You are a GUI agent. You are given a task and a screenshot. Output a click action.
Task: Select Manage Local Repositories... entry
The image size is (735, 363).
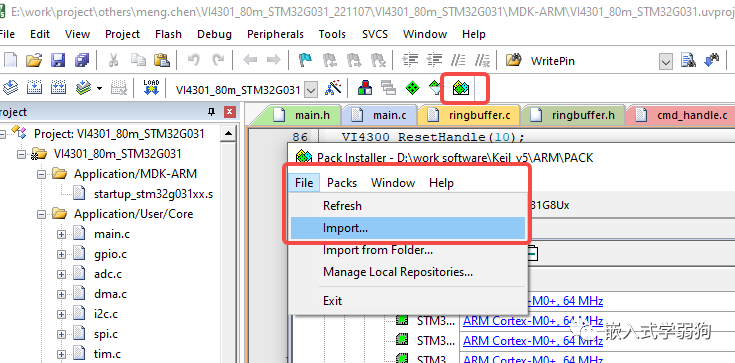[408, 272]
